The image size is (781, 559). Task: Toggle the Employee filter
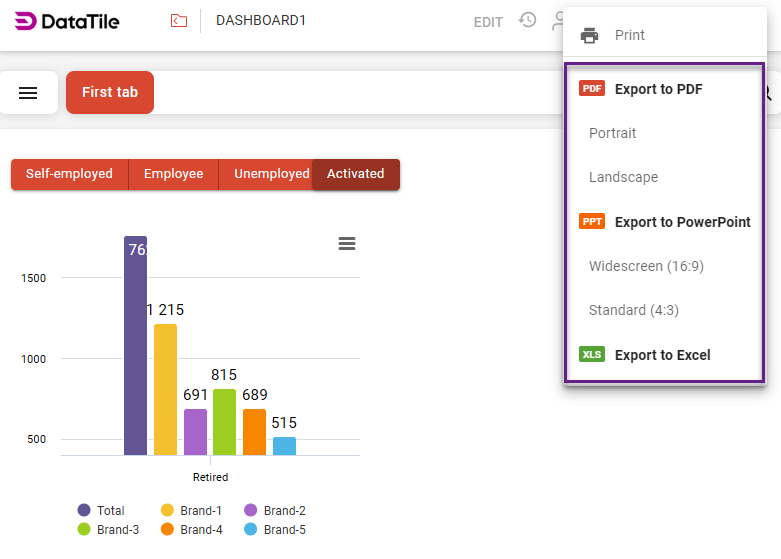click(173, 174)
